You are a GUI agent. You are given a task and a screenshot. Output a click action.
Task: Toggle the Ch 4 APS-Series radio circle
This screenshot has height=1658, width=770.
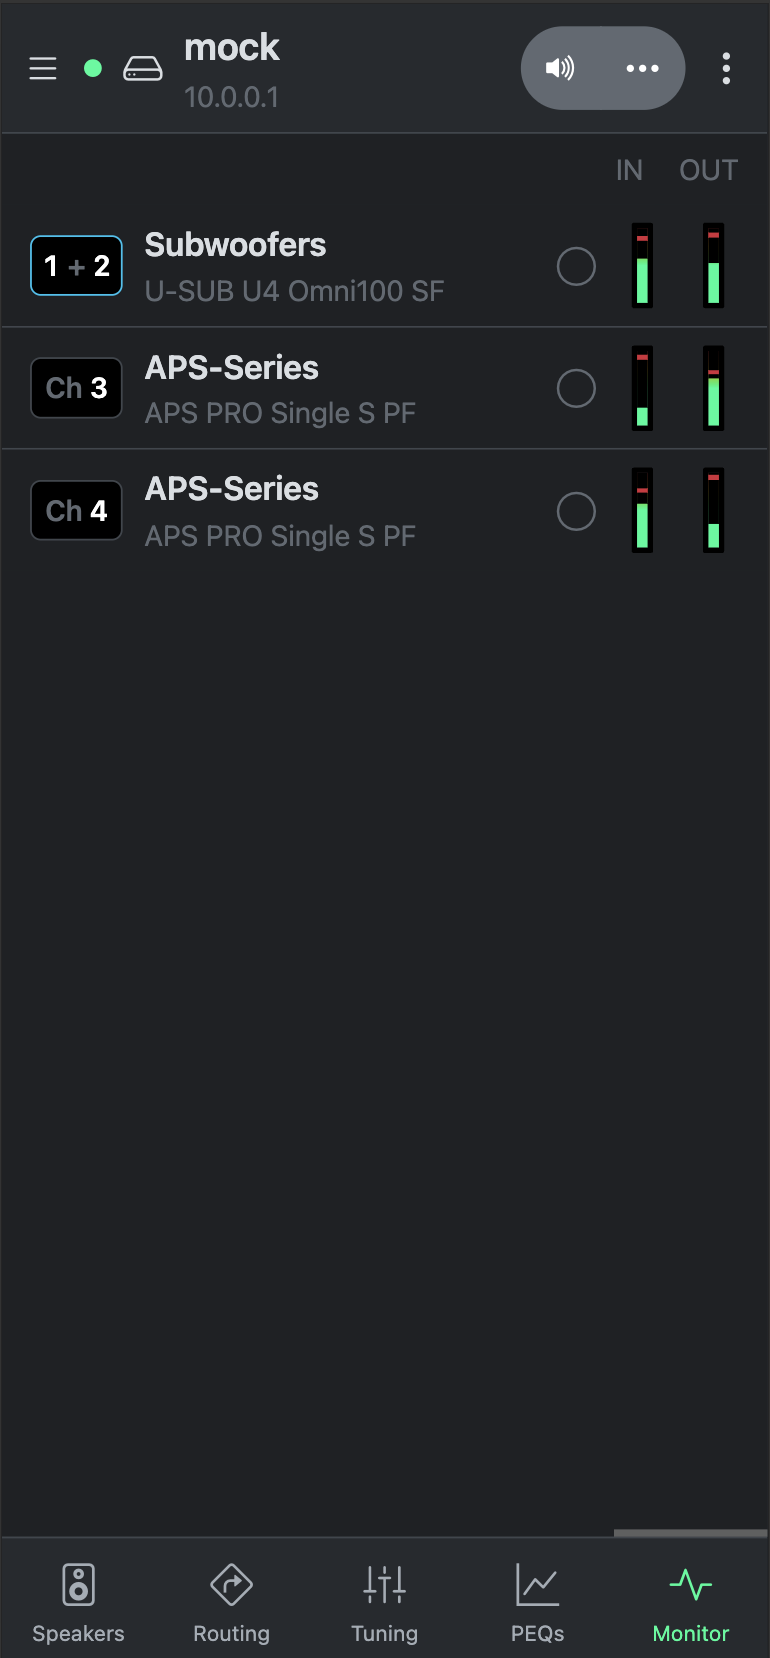click(x=576, y=511)
